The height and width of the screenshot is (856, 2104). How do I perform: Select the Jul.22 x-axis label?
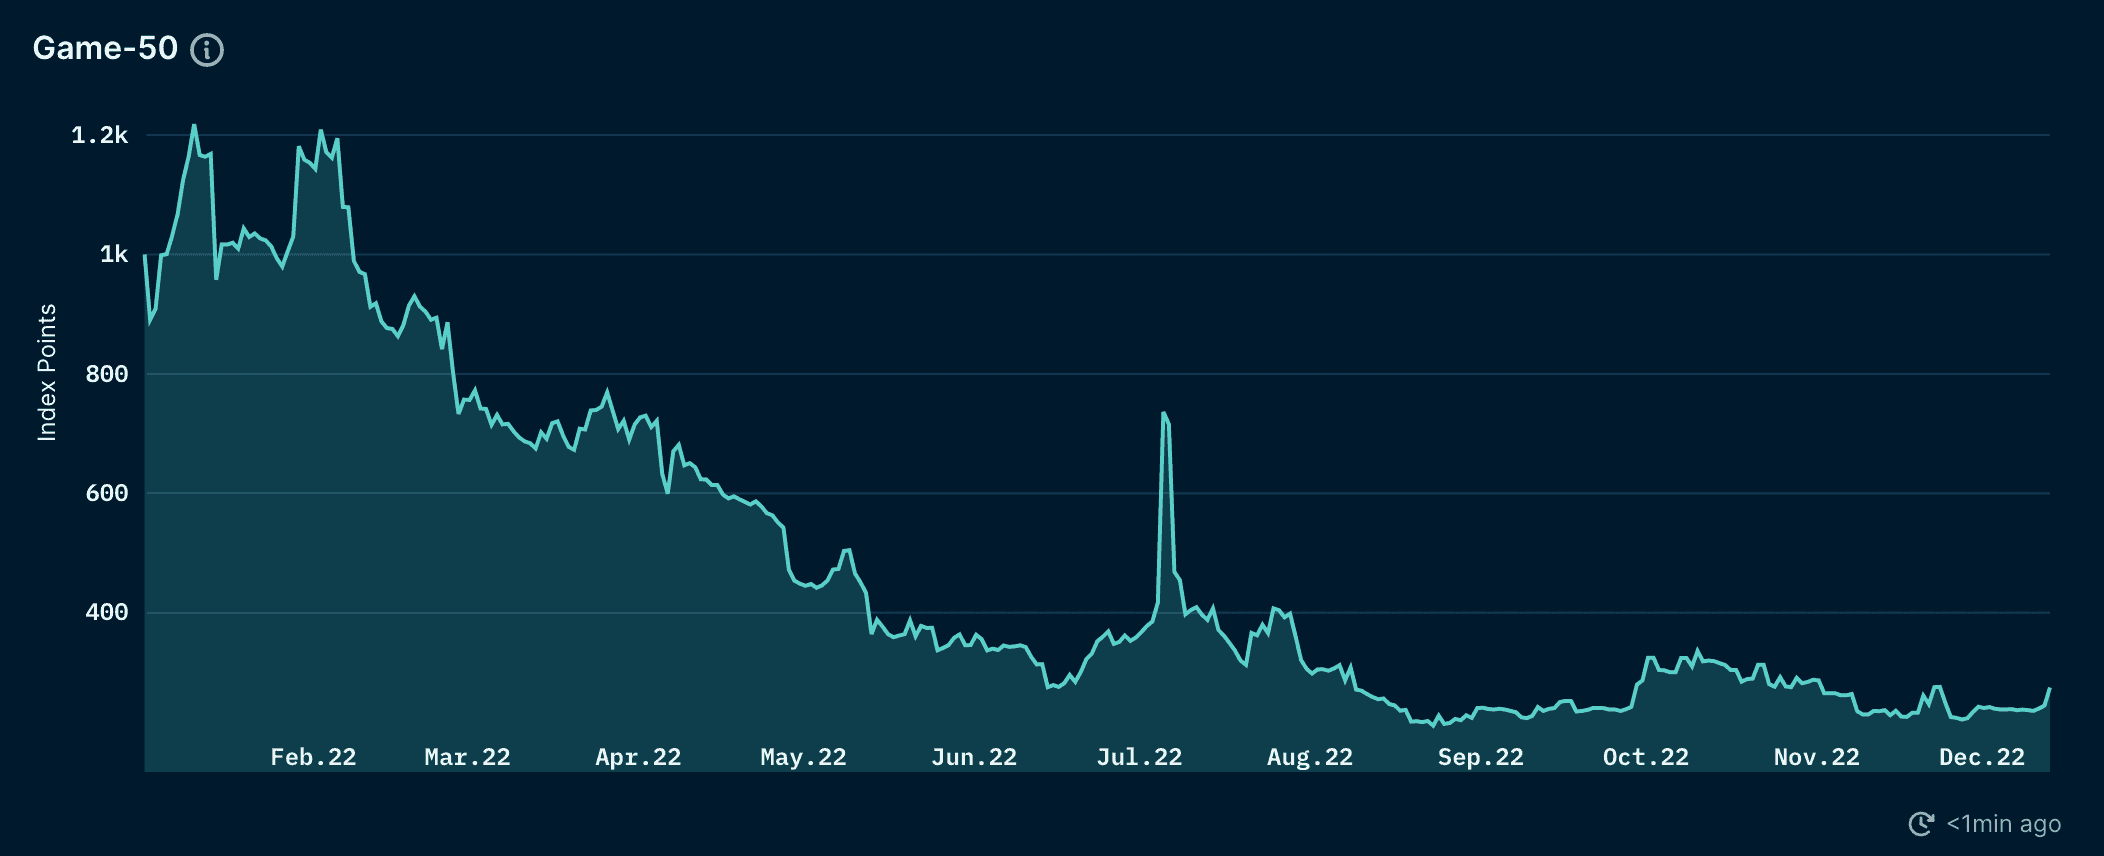[1139, 757]
